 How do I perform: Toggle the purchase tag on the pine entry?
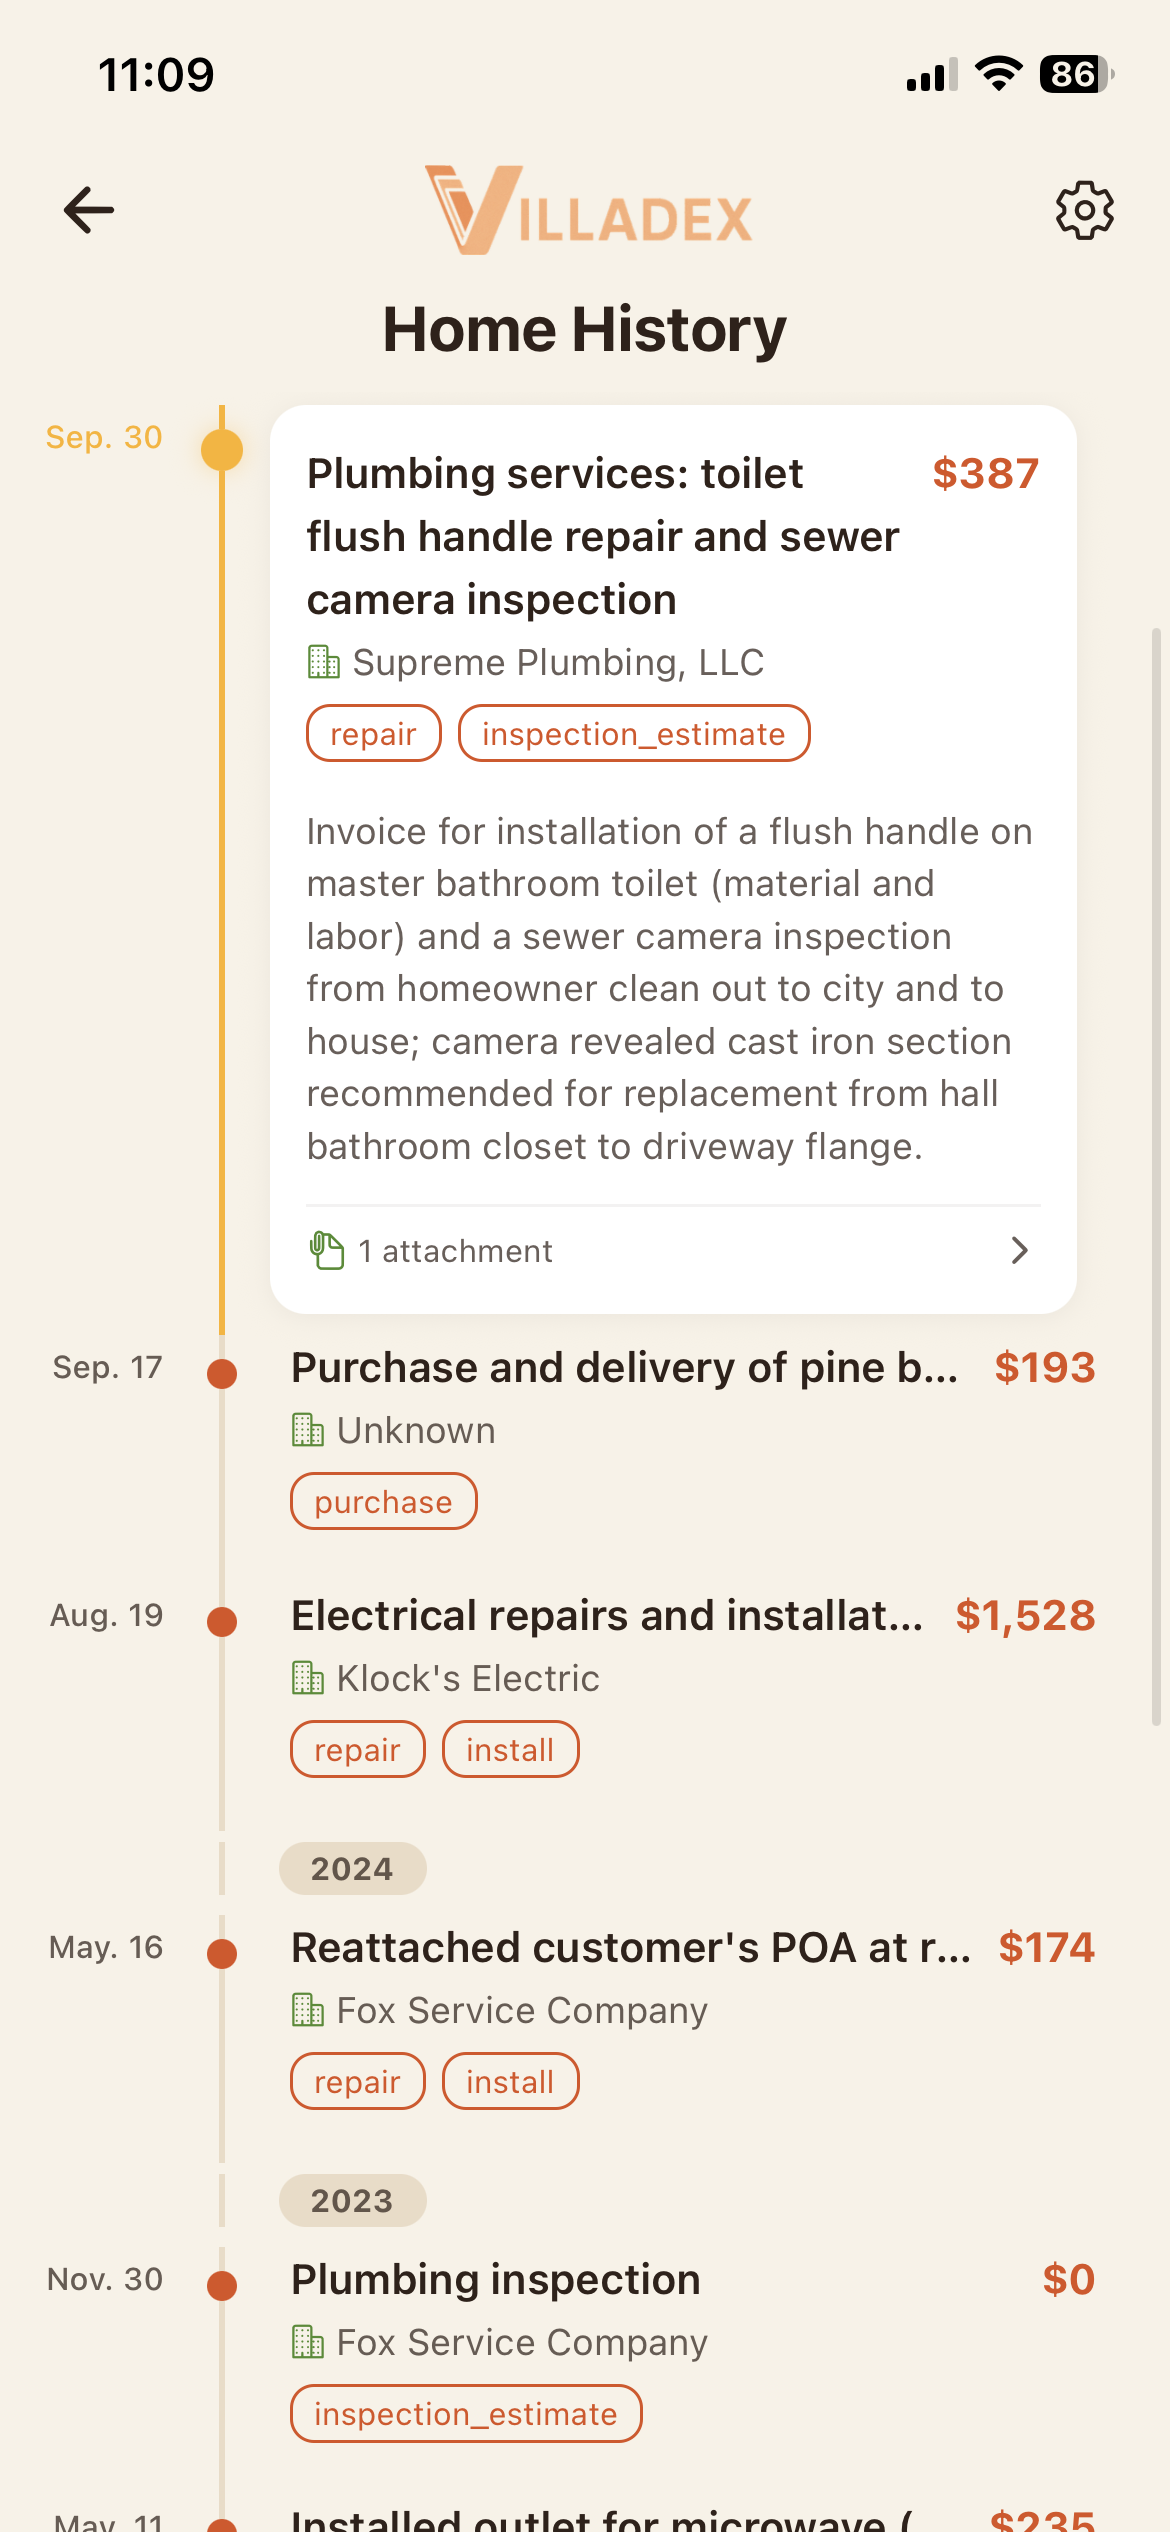(x=383, y=1501)
